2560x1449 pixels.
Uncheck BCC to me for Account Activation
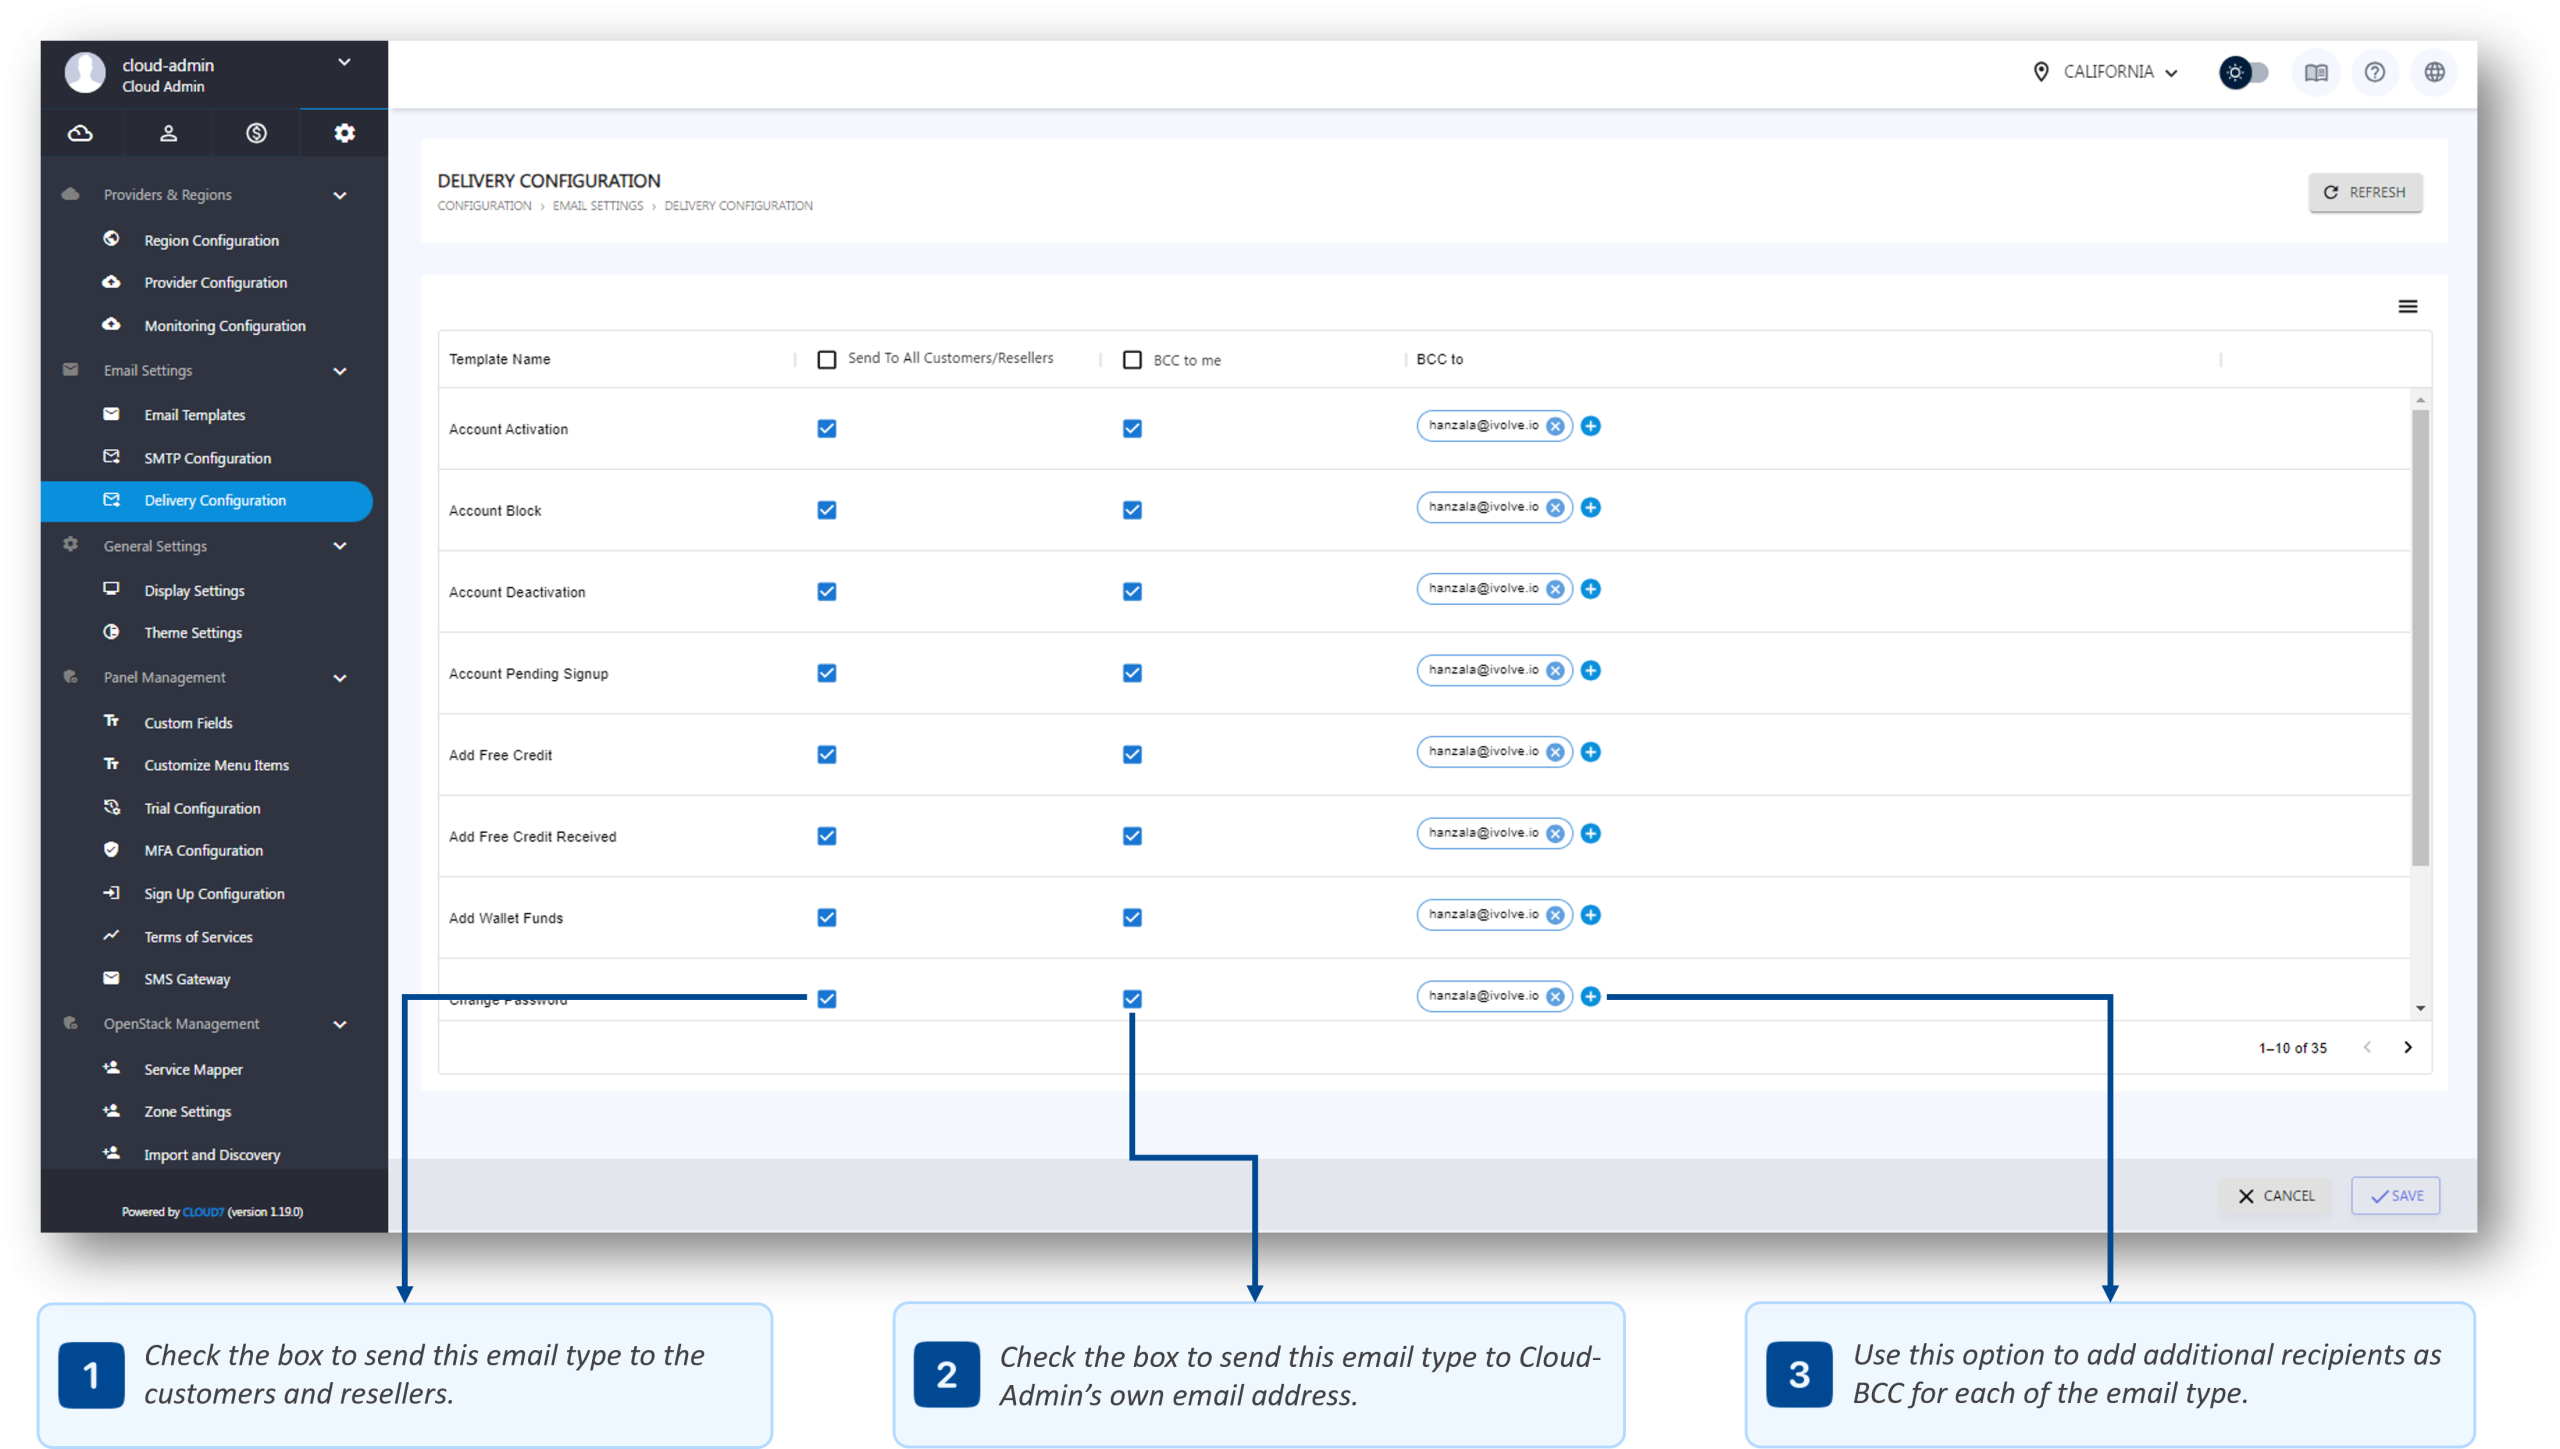click(x=1132, y=429)
